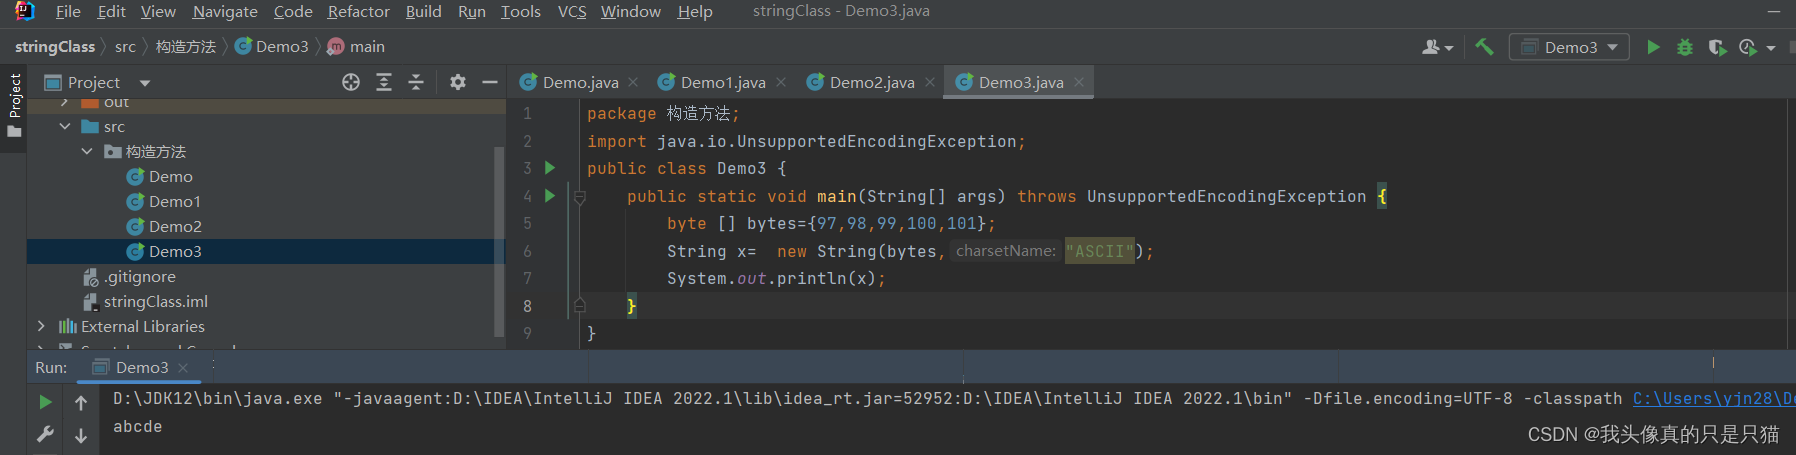Open the Navigate menu

pos(225,11)
